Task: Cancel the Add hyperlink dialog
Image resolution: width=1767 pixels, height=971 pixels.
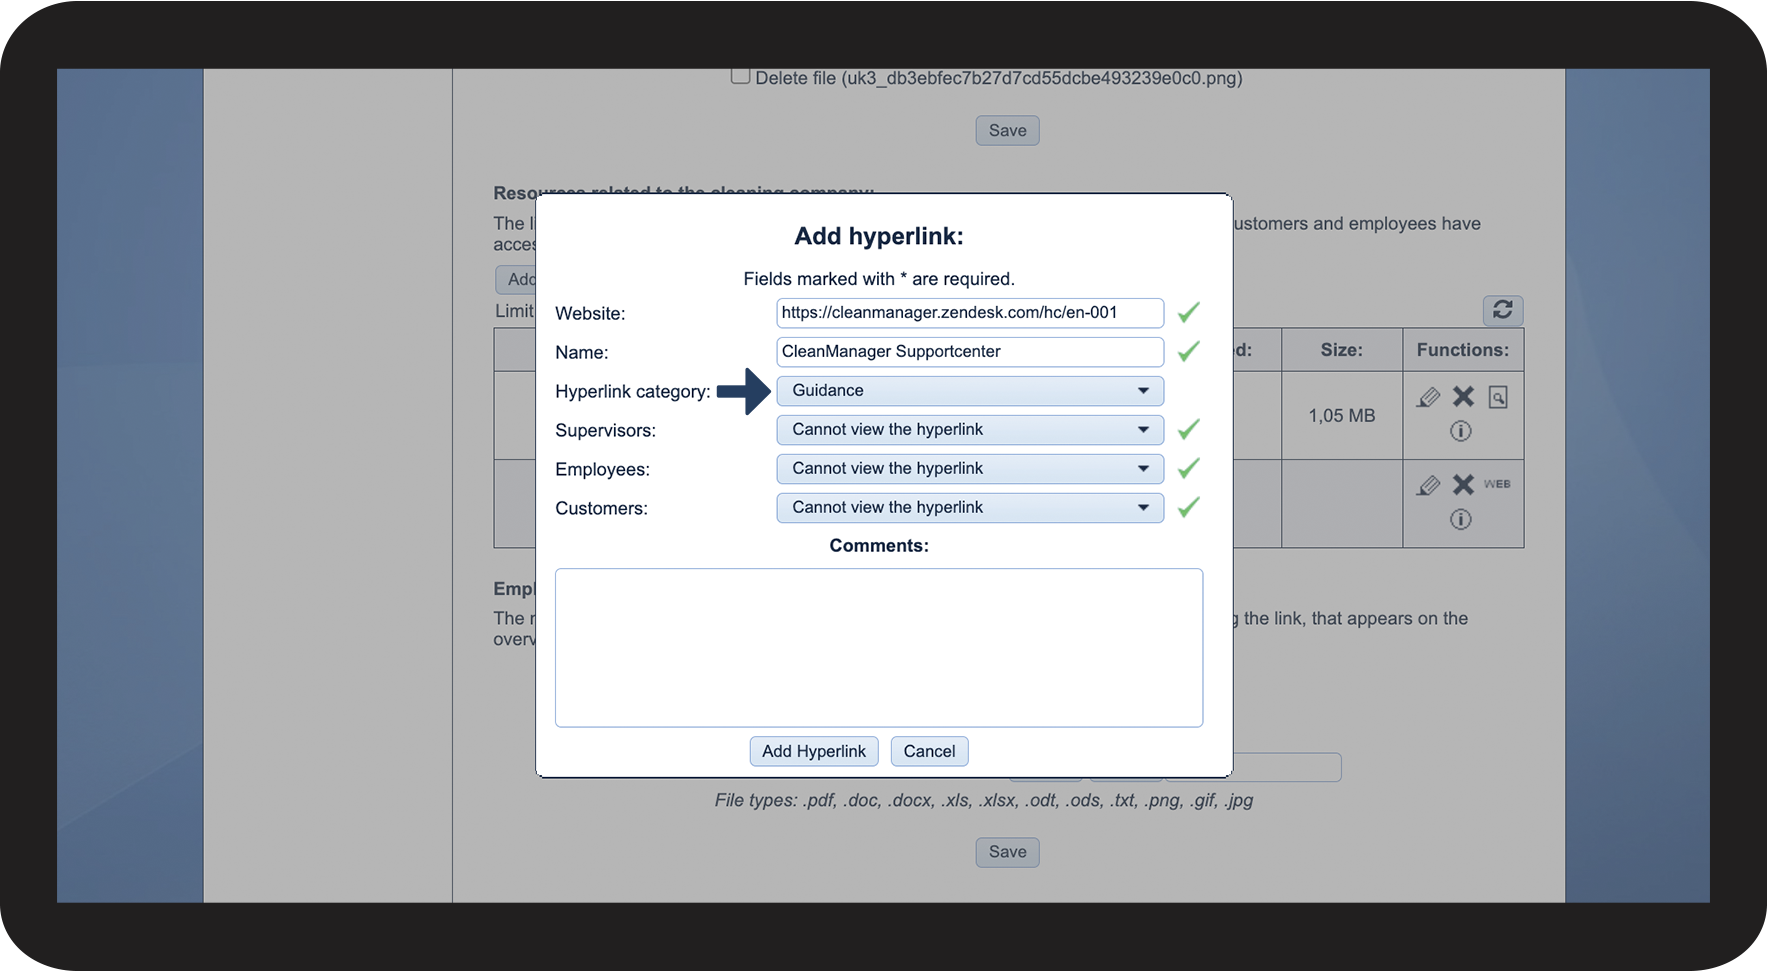Action: click(x=929, y=752)
